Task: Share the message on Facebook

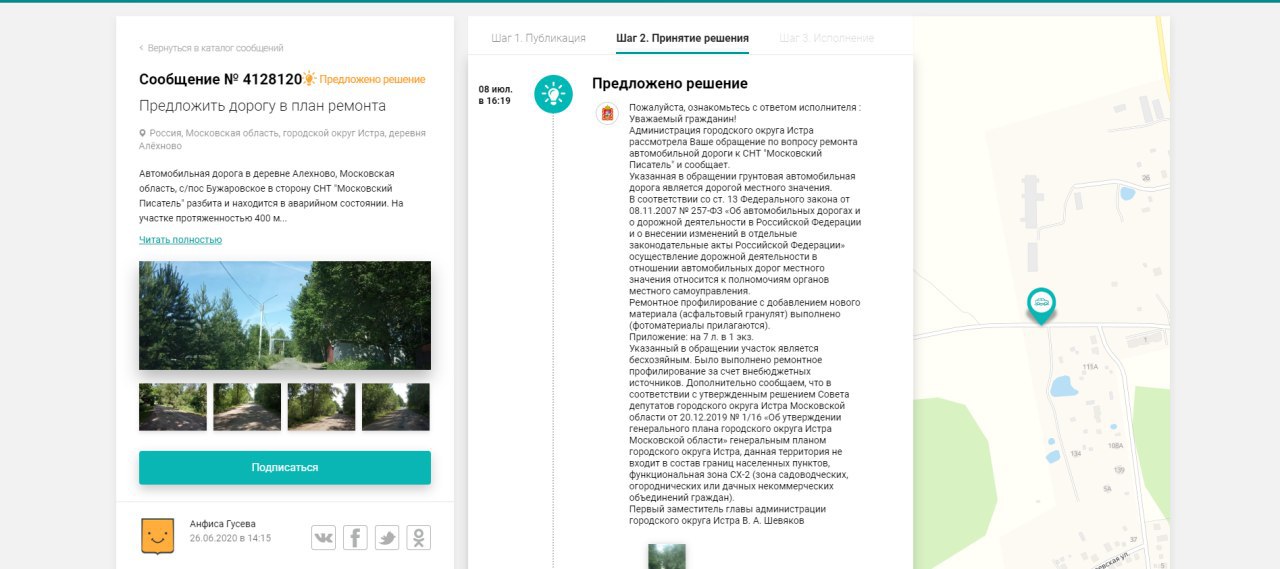Action: coord(355,537)
